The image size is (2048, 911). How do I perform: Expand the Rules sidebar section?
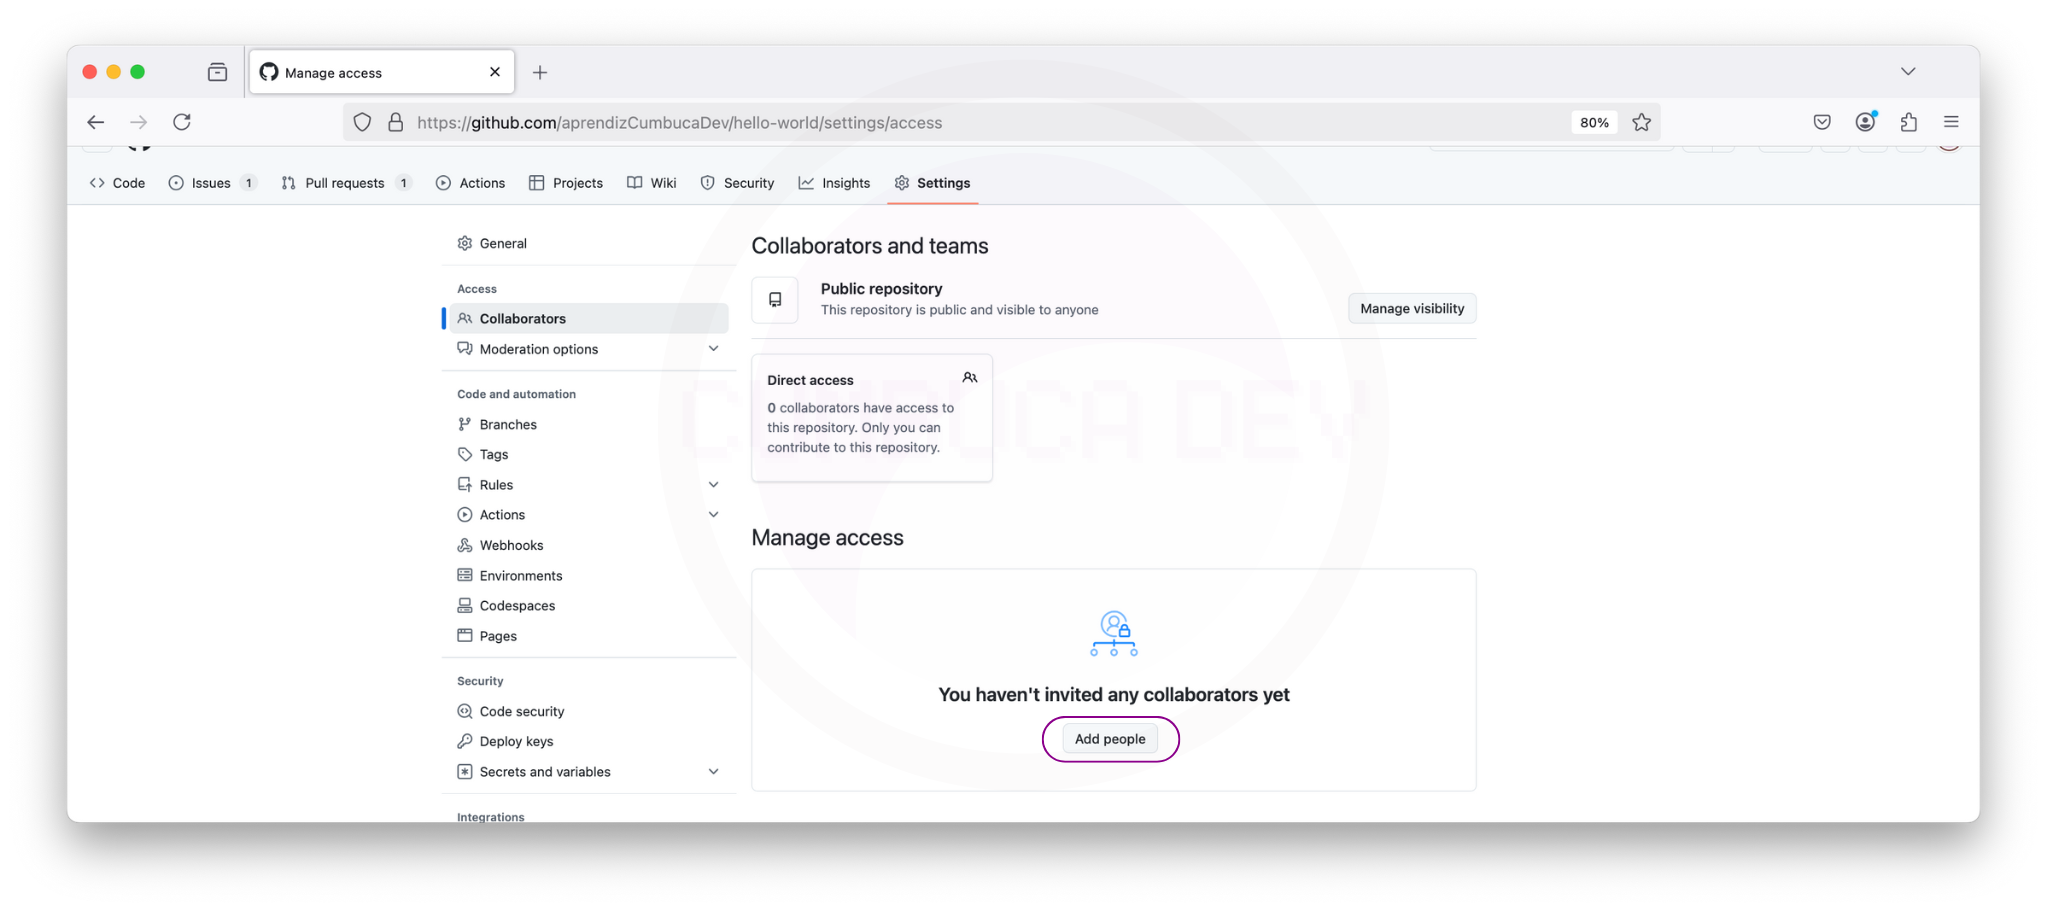713,485
